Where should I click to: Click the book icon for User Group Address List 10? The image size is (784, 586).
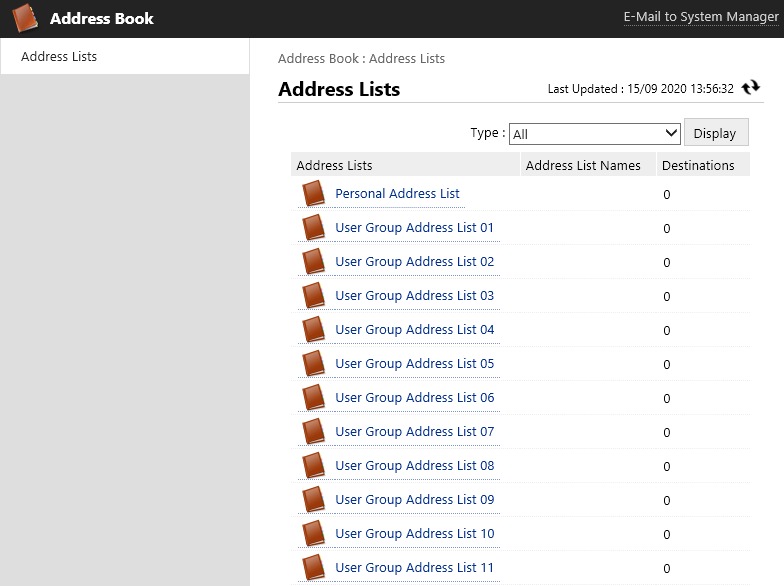pos(314,534)
